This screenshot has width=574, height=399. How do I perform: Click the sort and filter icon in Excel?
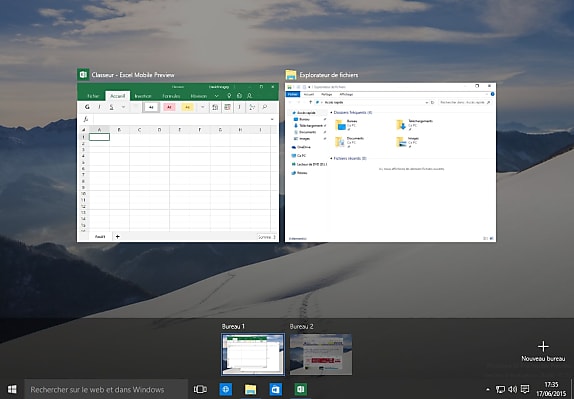click(x=252, y=107)
